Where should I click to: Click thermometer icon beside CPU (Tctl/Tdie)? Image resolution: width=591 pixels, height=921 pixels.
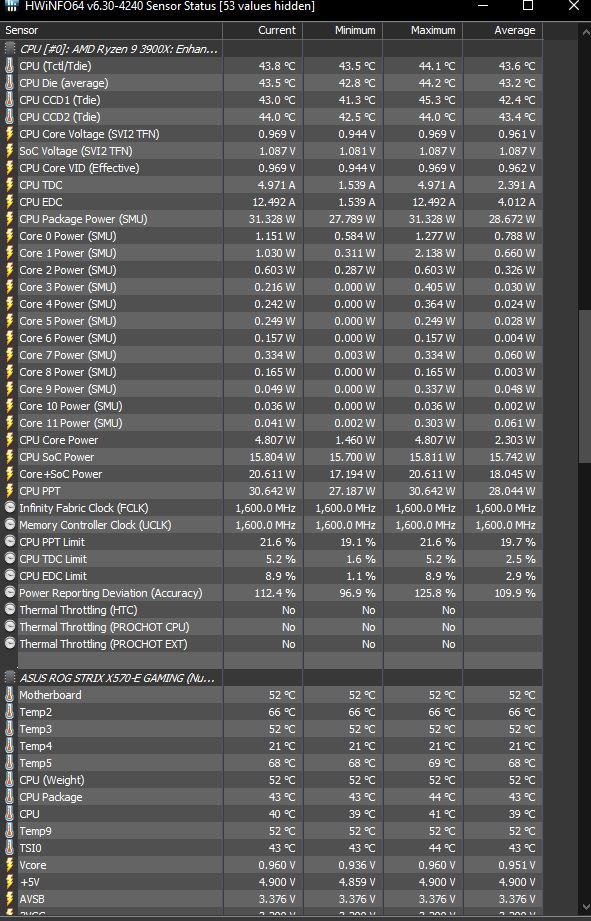tap(9, 66)
